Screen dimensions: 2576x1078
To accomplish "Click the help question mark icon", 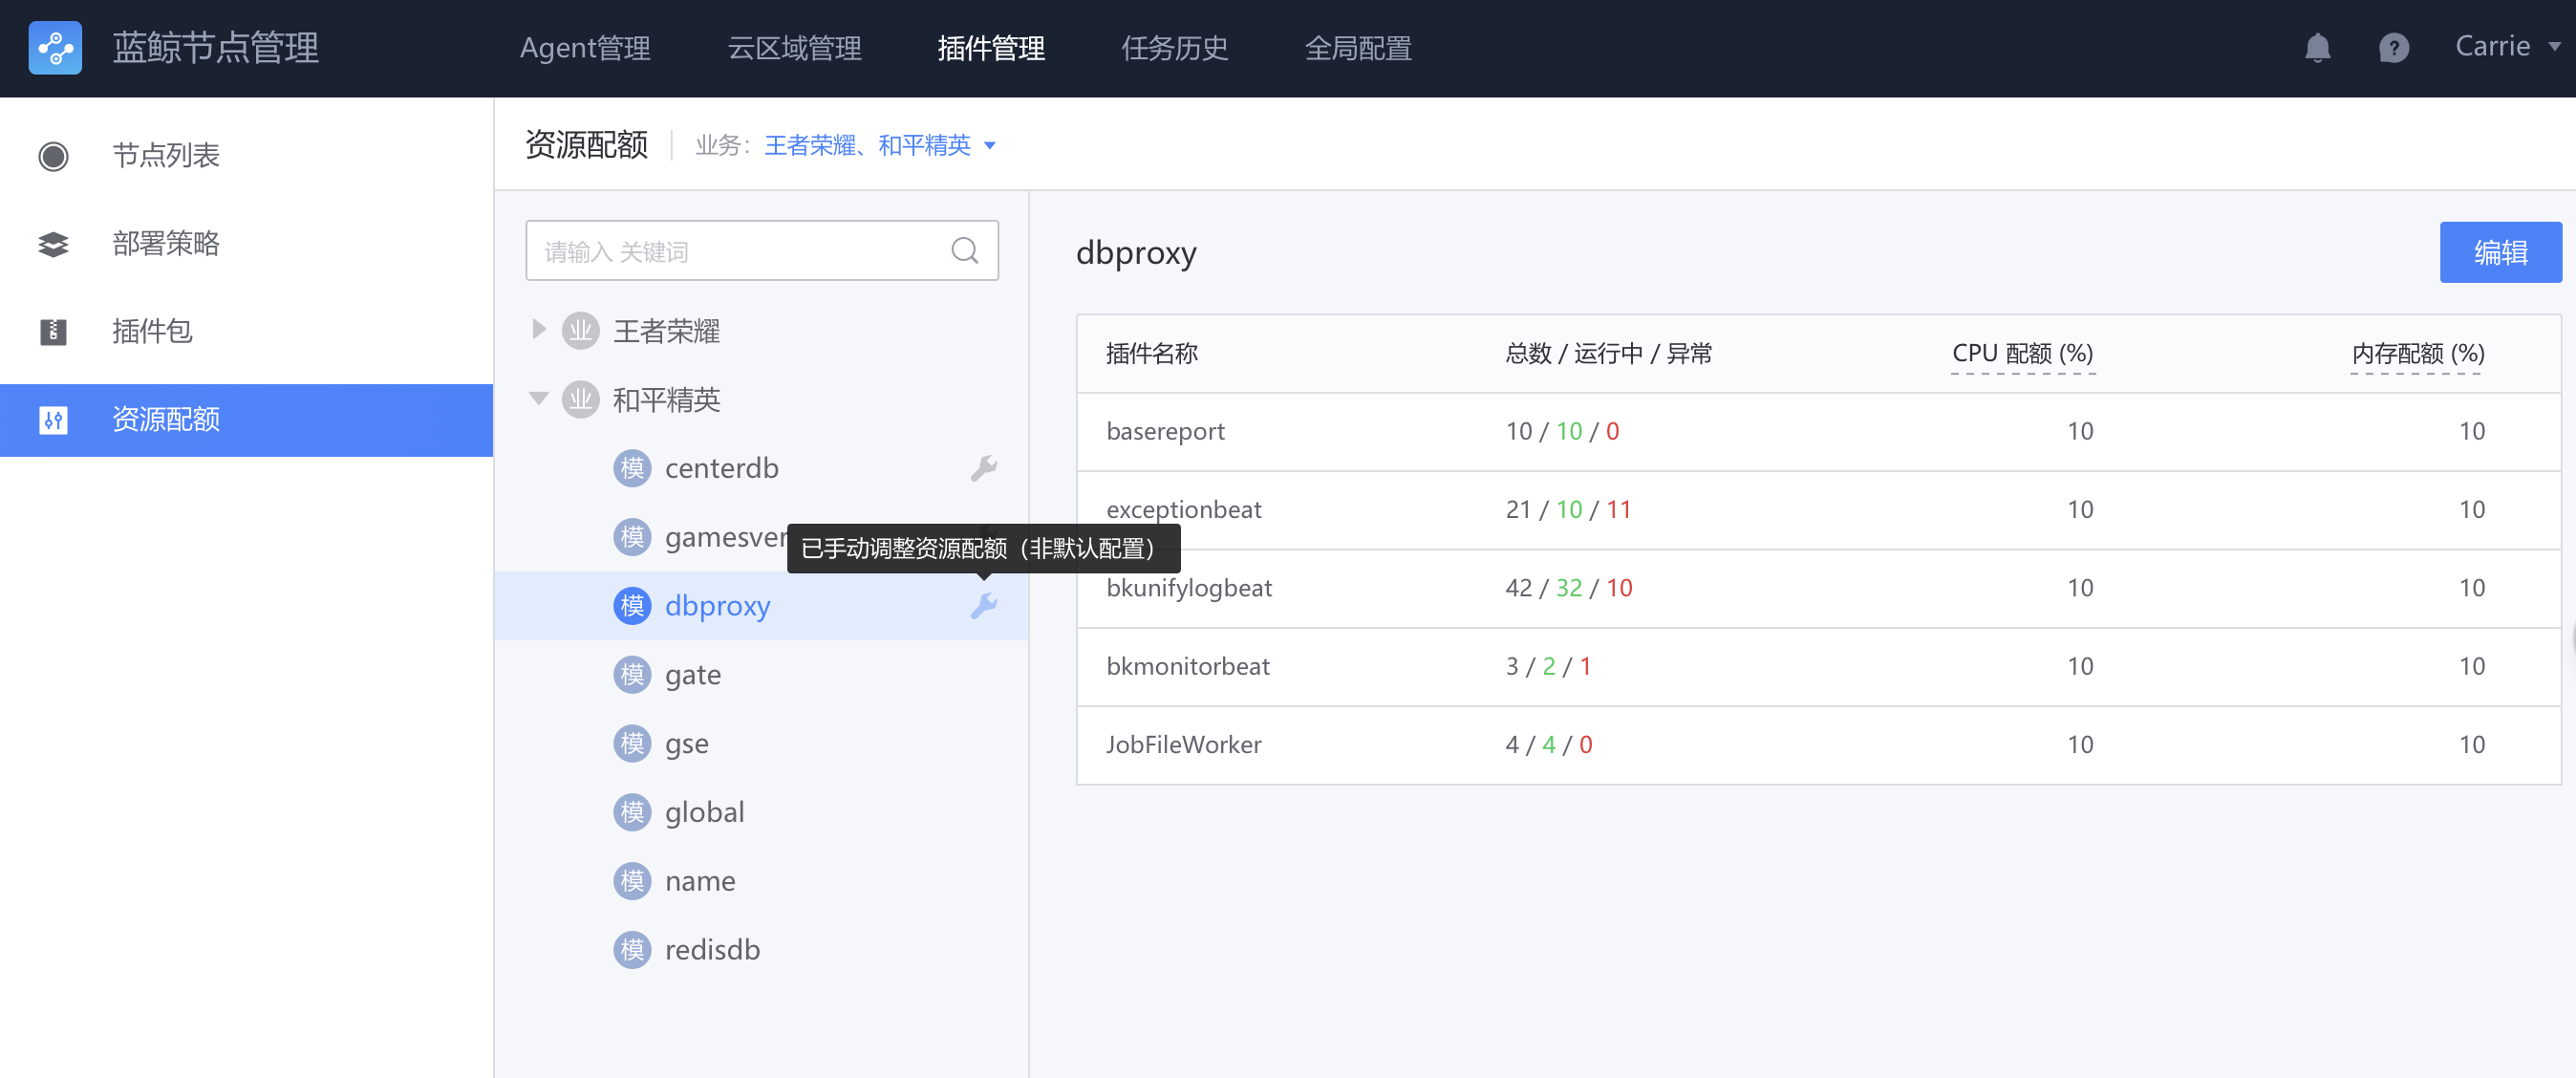I will 2394,47.
